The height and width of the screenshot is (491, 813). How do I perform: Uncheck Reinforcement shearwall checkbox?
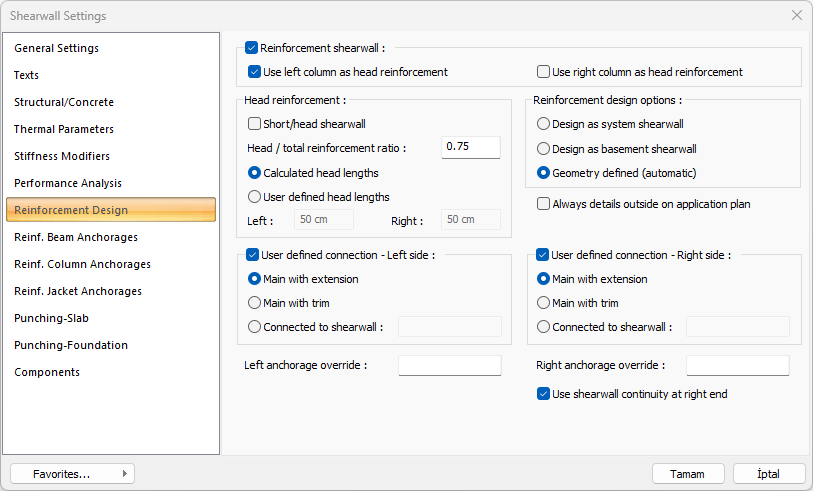pos(252,47)
